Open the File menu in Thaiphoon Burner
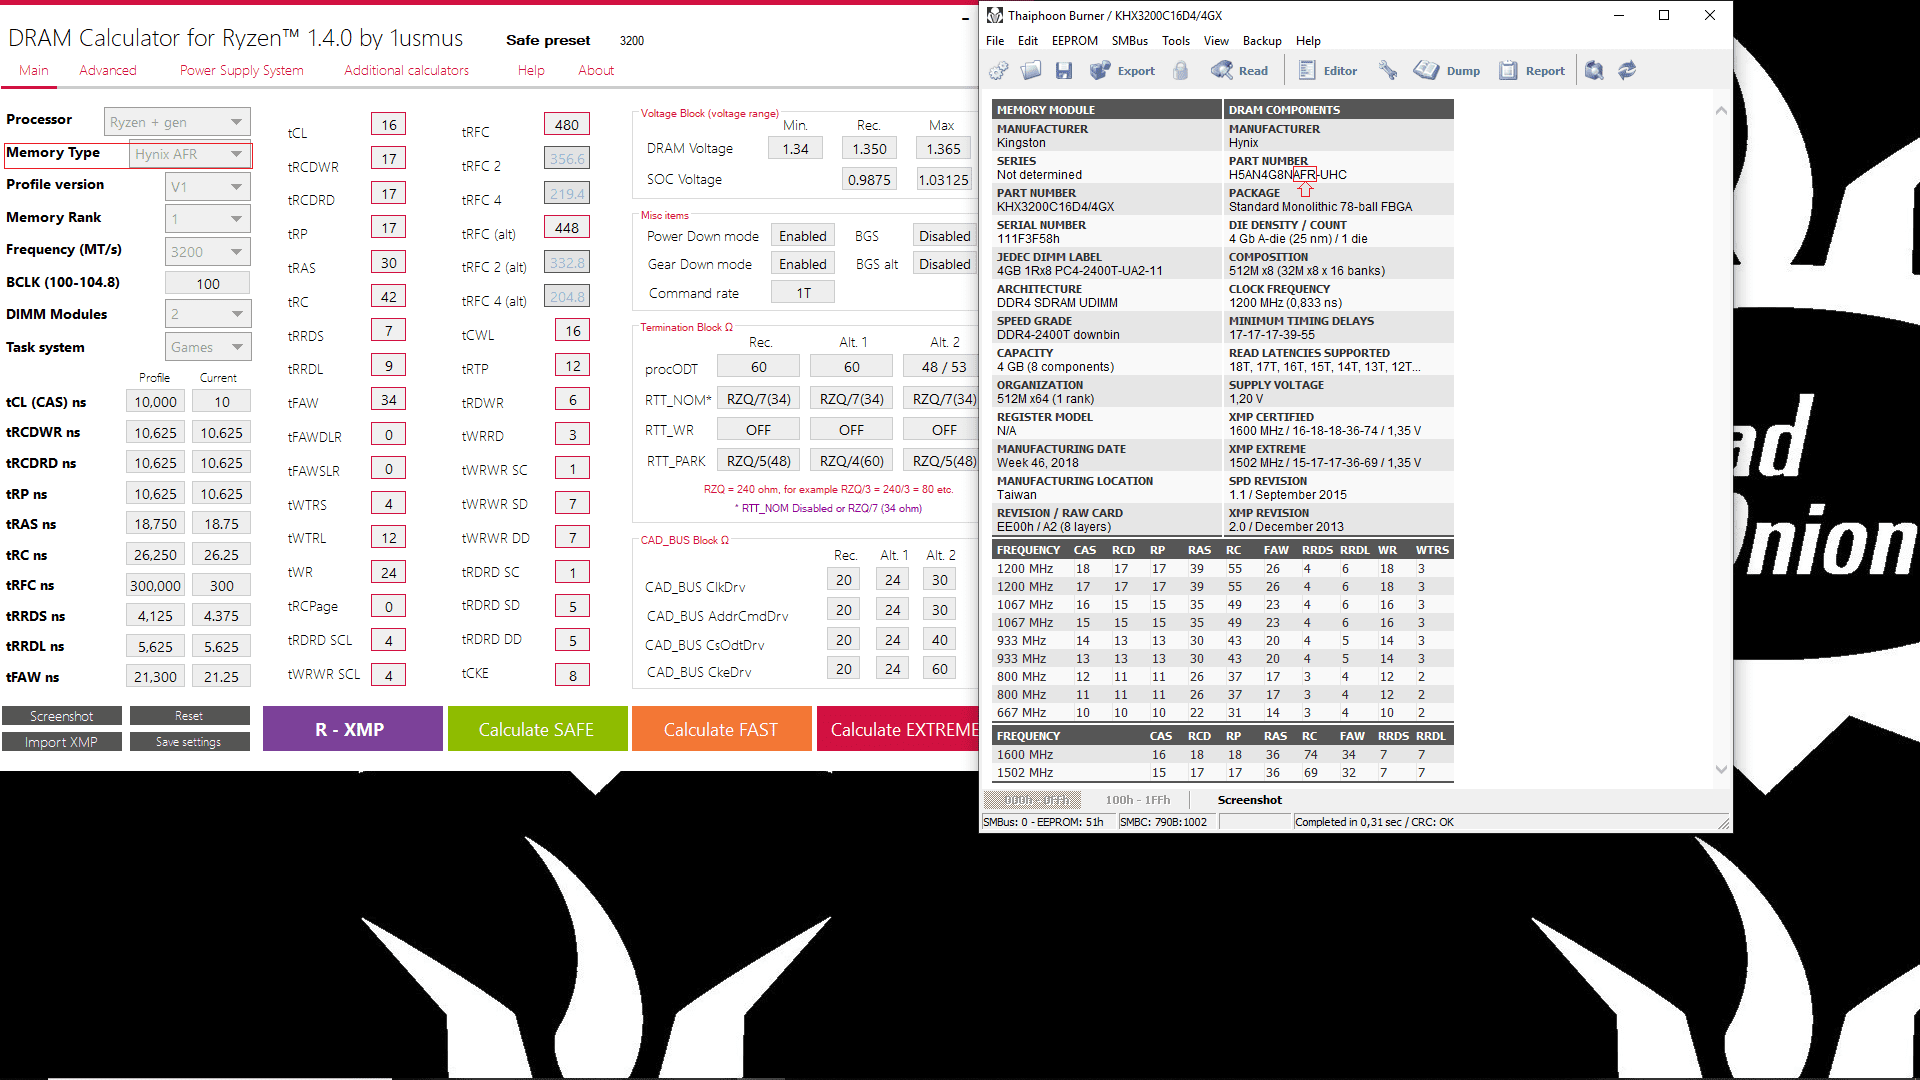 pyautogui.click(x=995, y=41)
